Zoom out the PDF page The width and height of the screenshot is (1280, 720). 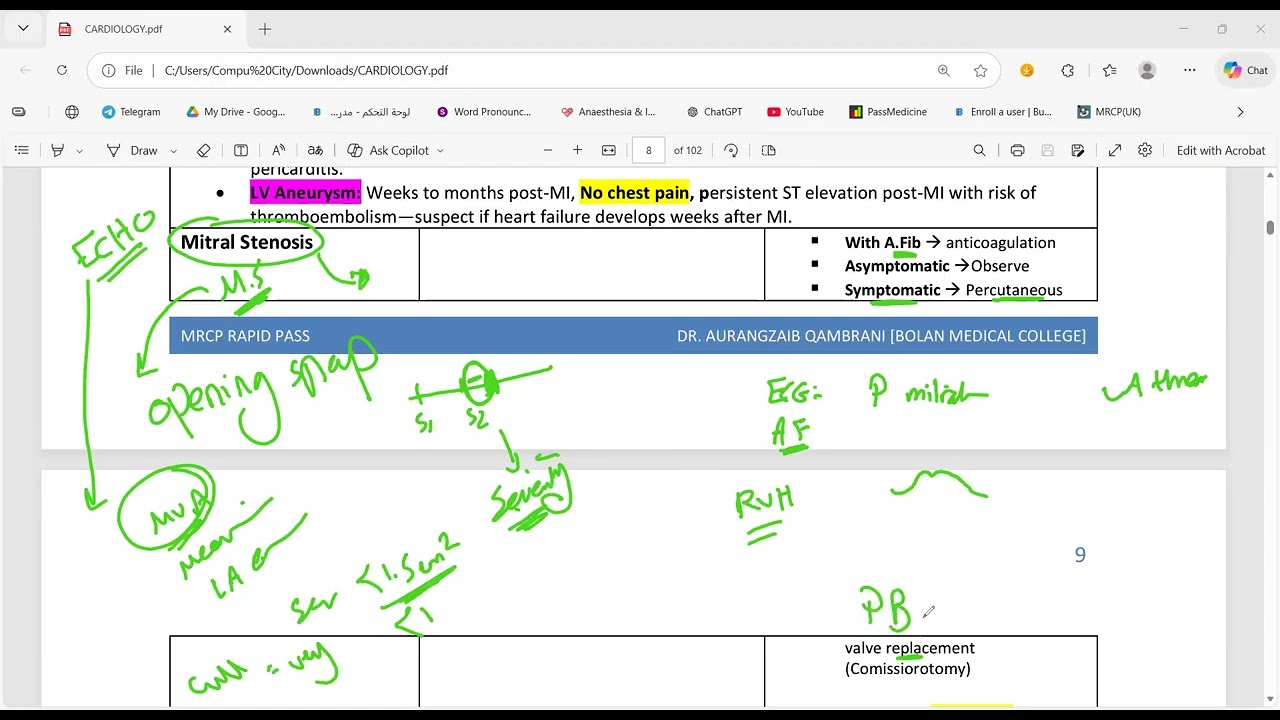[548, 150]
